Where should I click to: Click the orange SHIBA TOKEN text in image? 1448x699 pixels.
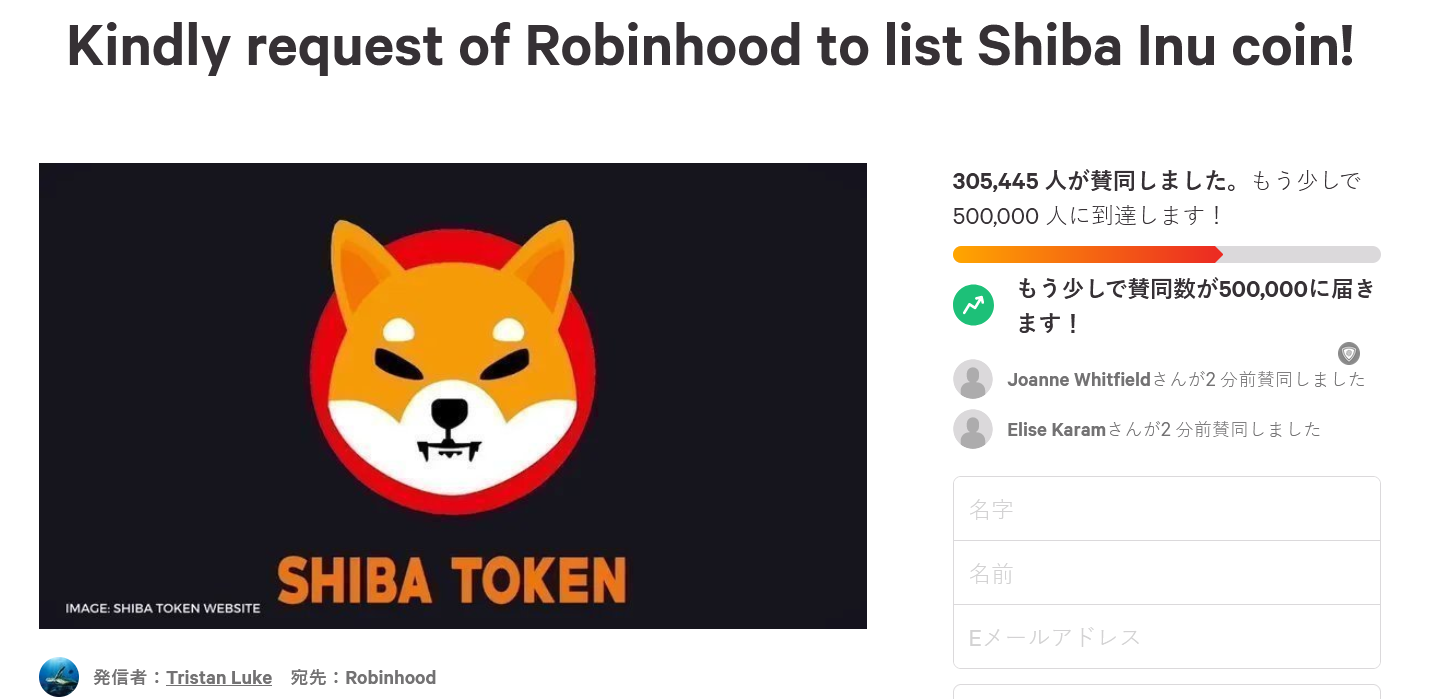point(452,580)
